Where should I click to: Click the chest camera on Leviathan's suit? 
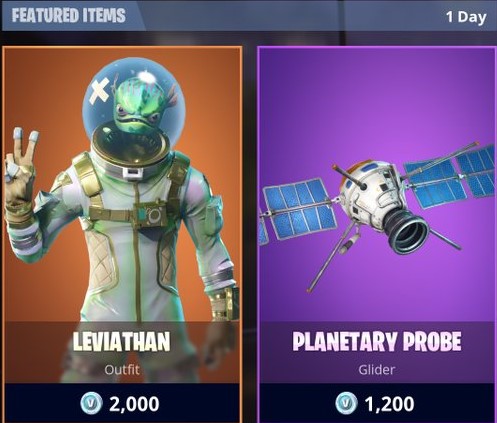click(x=152, y=215)
